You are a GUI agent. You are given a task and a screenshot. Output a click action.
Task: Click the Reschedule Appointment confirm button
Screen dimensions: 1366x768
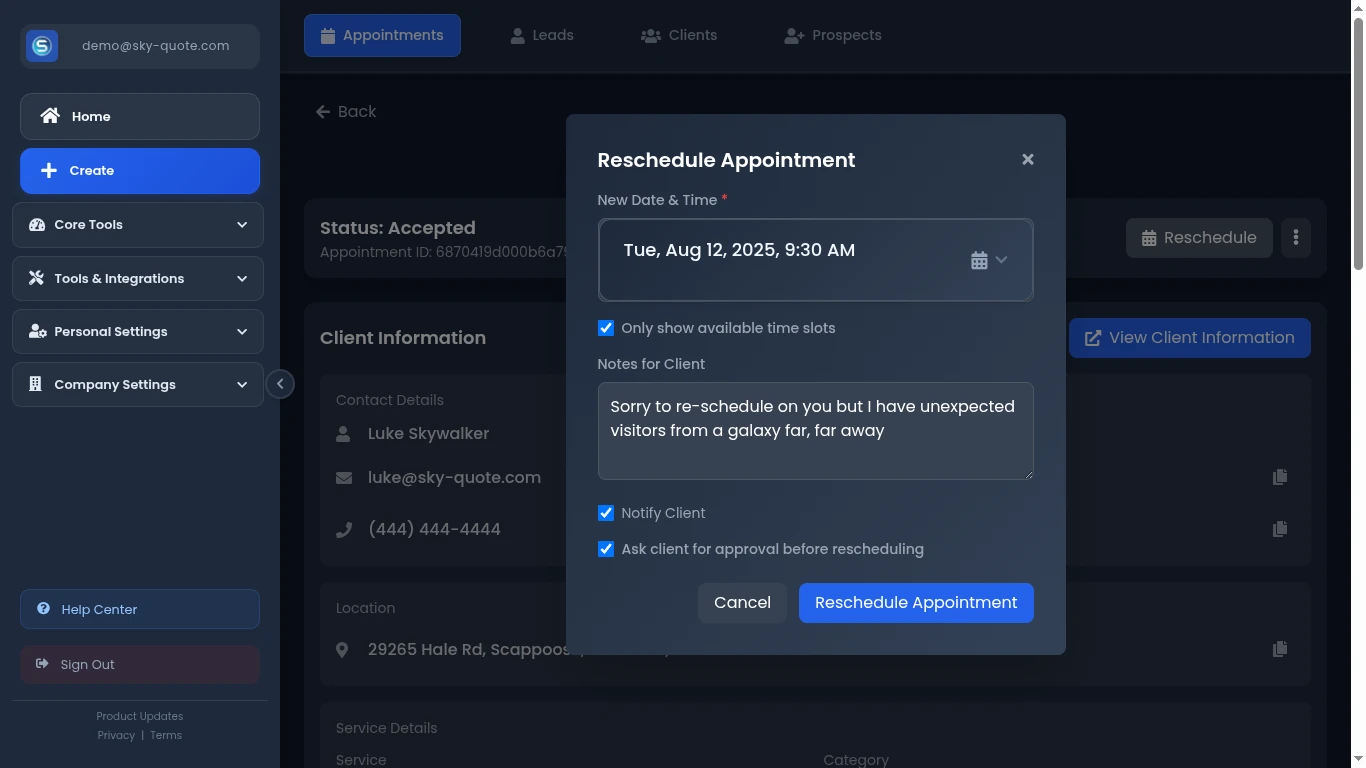(x=915, y=602)
